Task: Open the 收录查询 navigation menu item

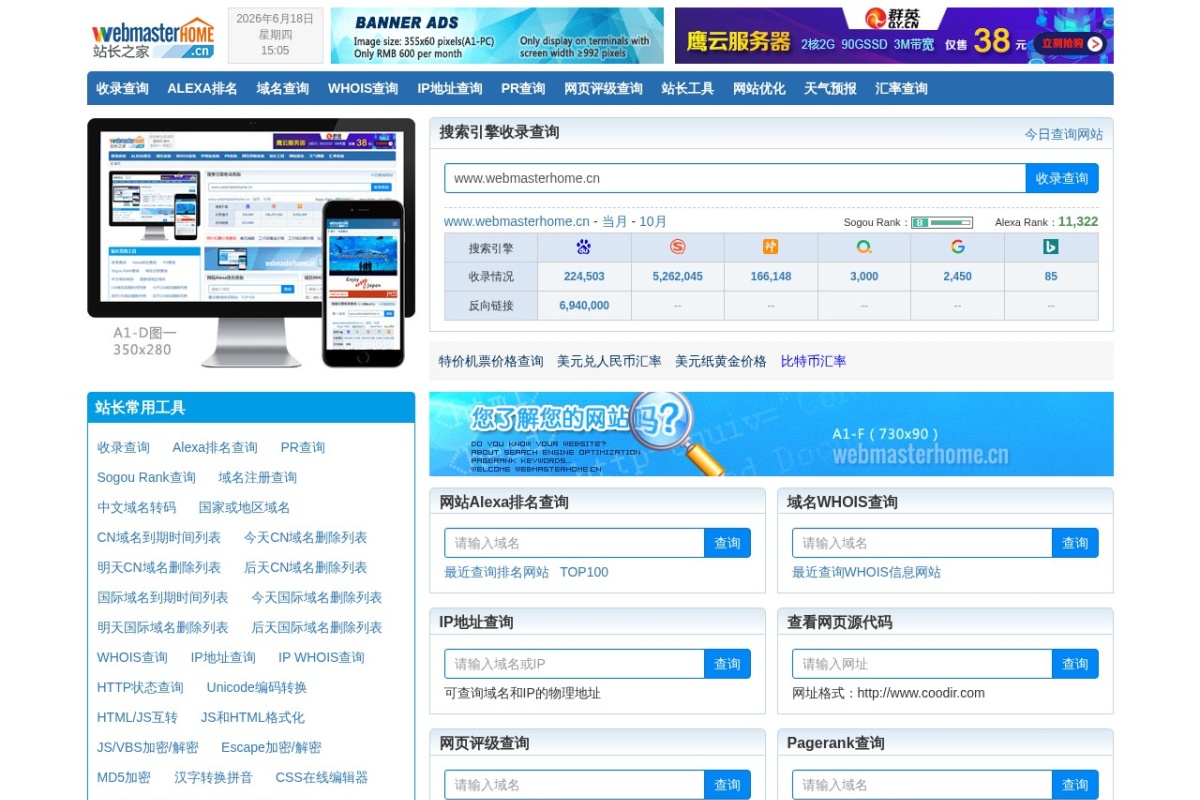Action: pos(122,88)
